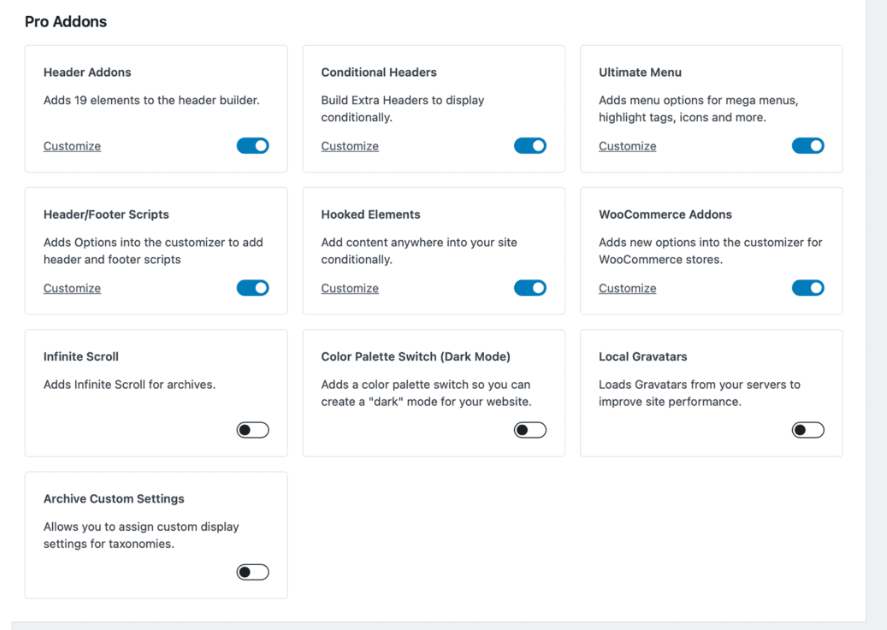Turn off Conditional Headers switch
This screenshot has width=887, height=630.
pos(530,146)
